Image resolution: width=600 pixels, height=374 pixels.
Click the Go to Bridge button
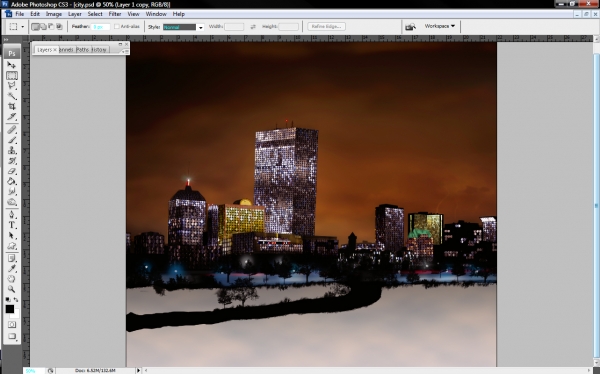tap(410, 26)
